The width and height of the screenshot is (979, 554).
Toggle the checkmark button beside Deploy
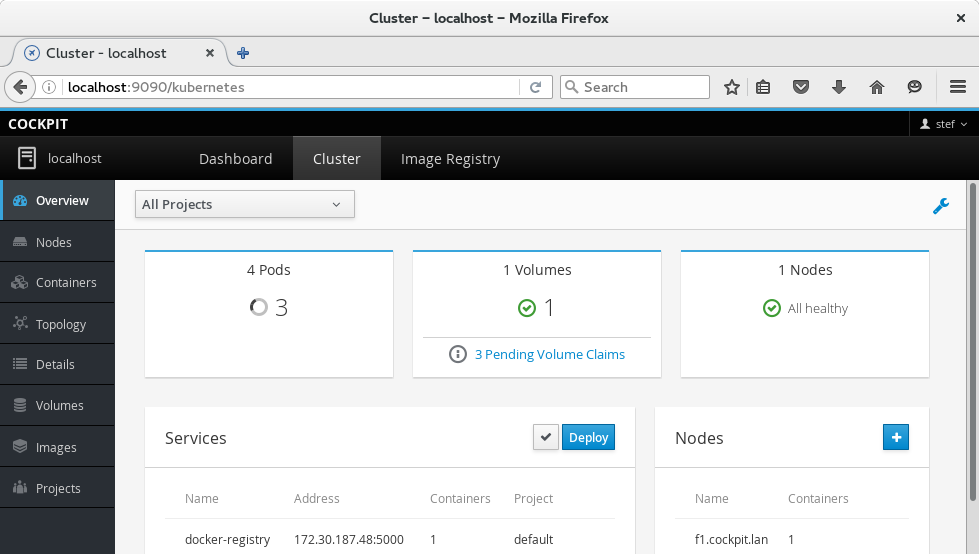[545, 437]
